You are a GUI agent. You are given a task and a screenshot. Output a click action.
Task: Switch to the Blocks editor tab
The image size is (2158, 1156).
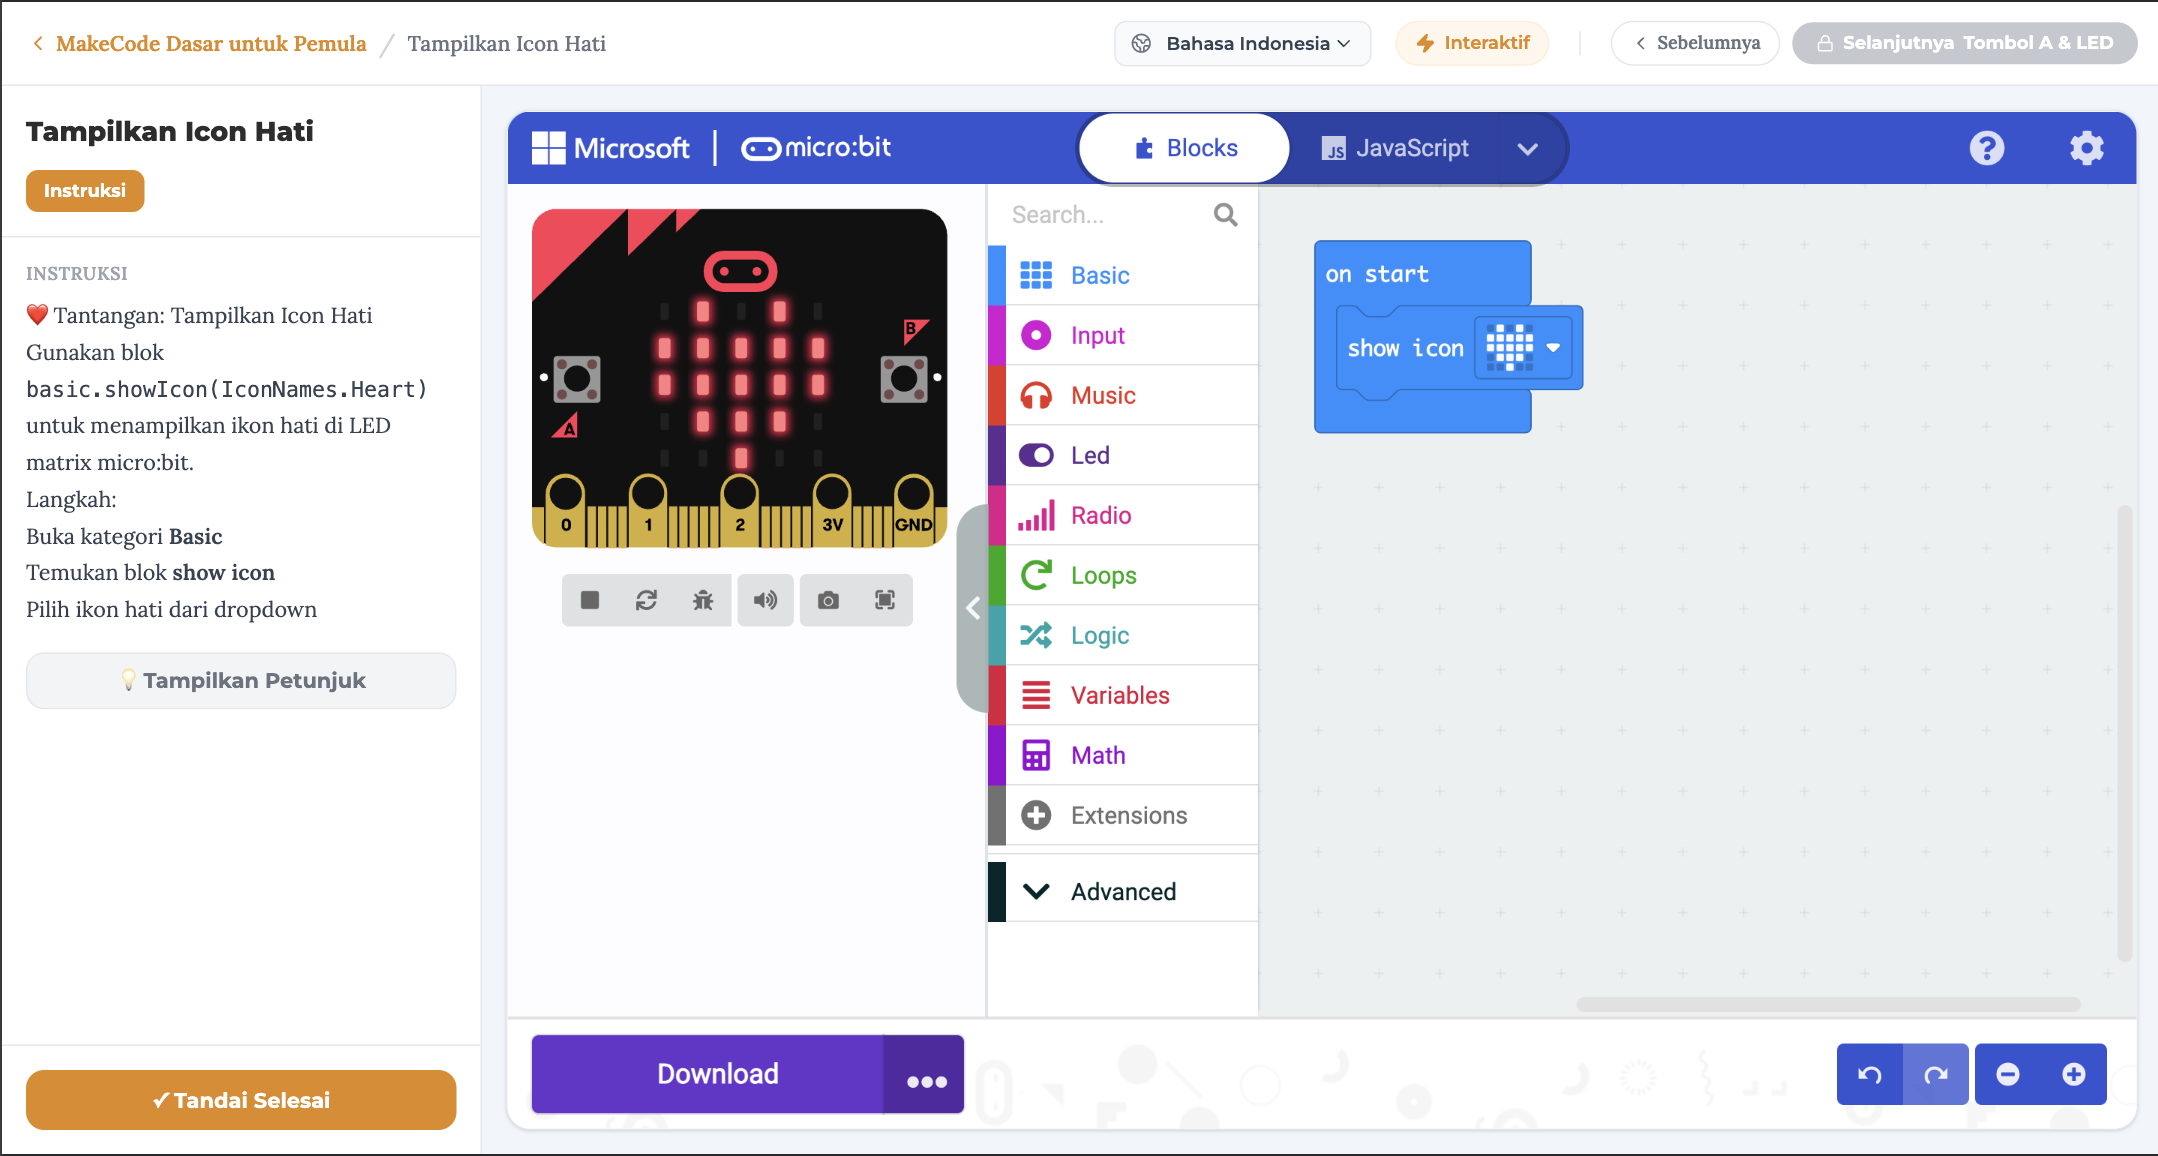[x=1185, y=148]
